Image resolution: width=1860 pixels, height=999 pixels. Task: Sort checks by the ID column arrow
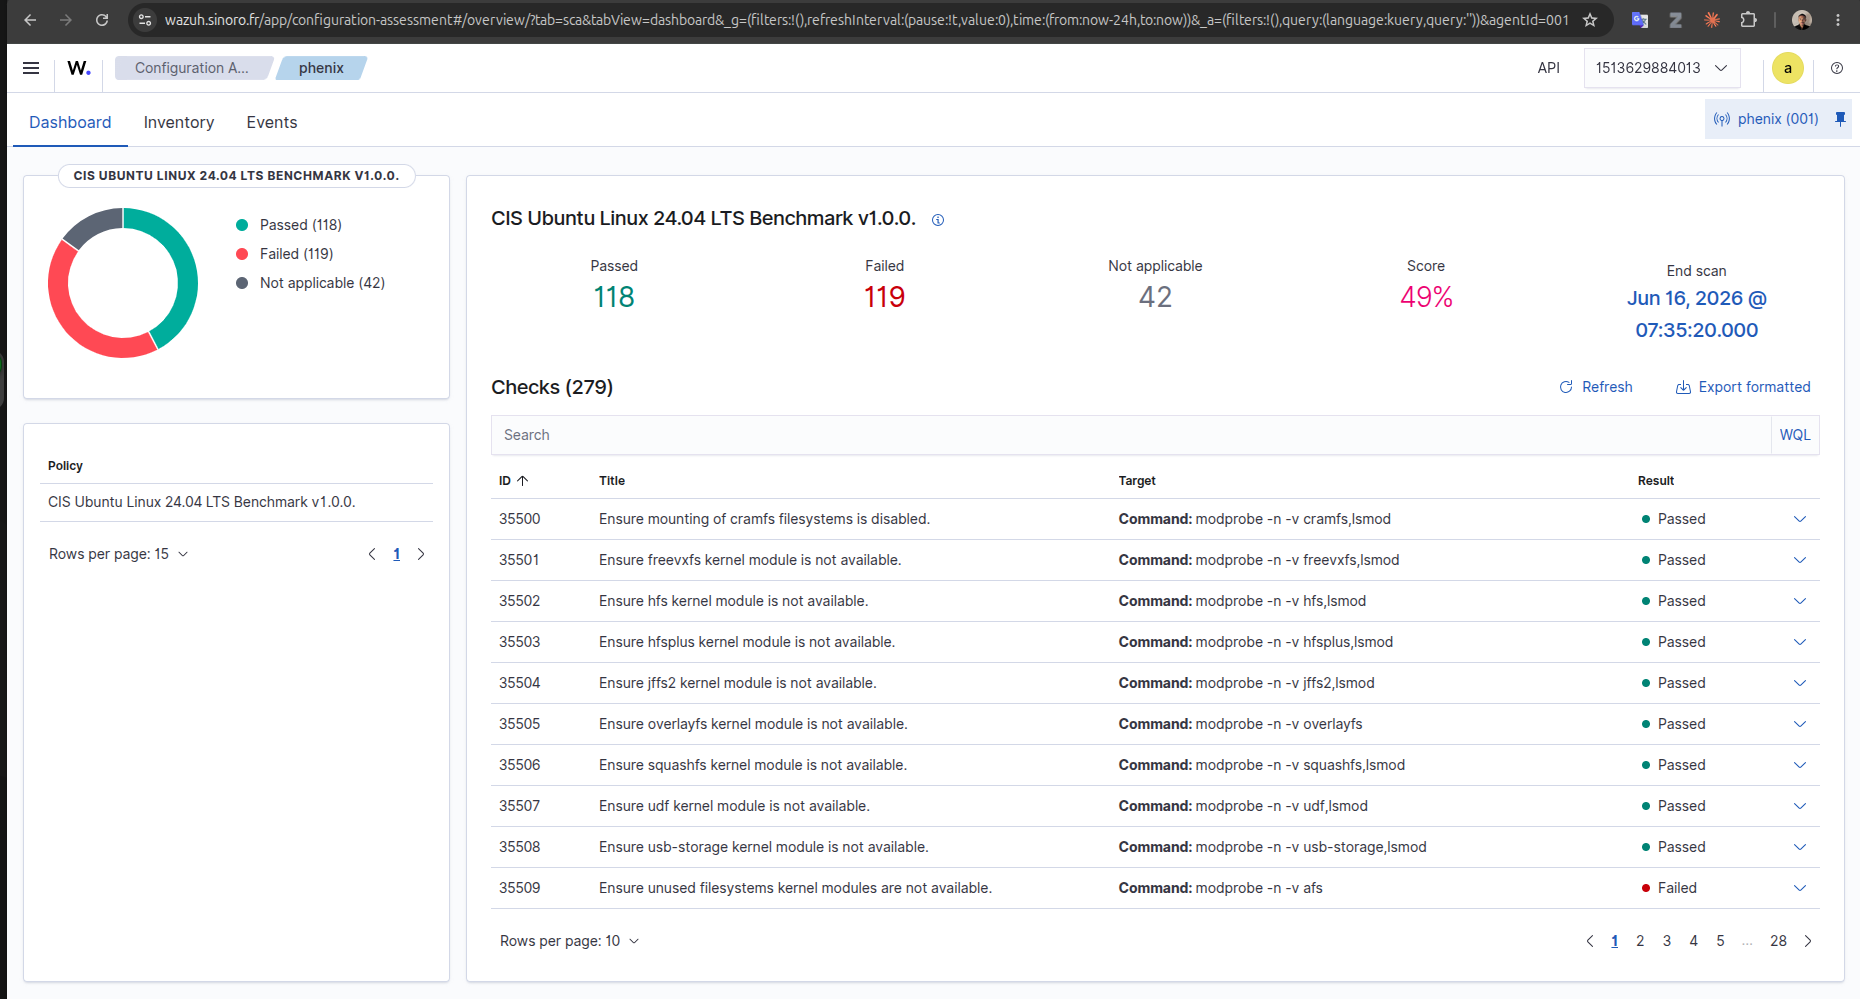pyautogui.click(x=522, y=481)
